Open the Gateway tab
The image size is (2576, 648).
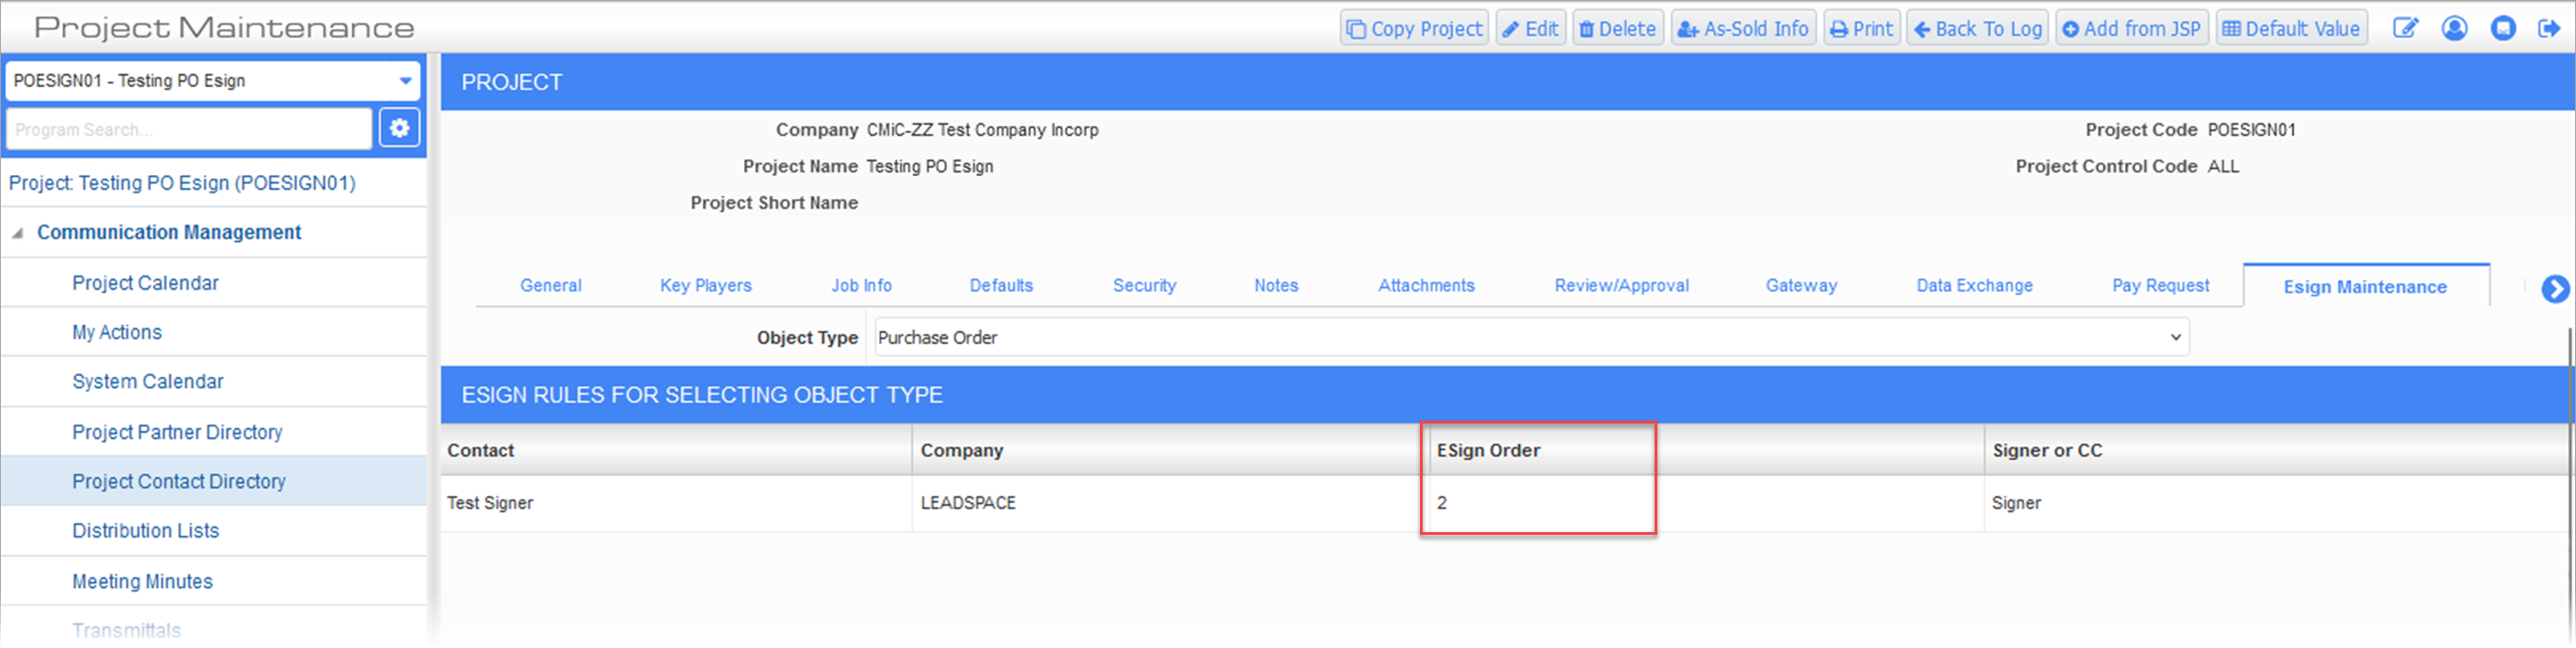(x=1801, y=286)
